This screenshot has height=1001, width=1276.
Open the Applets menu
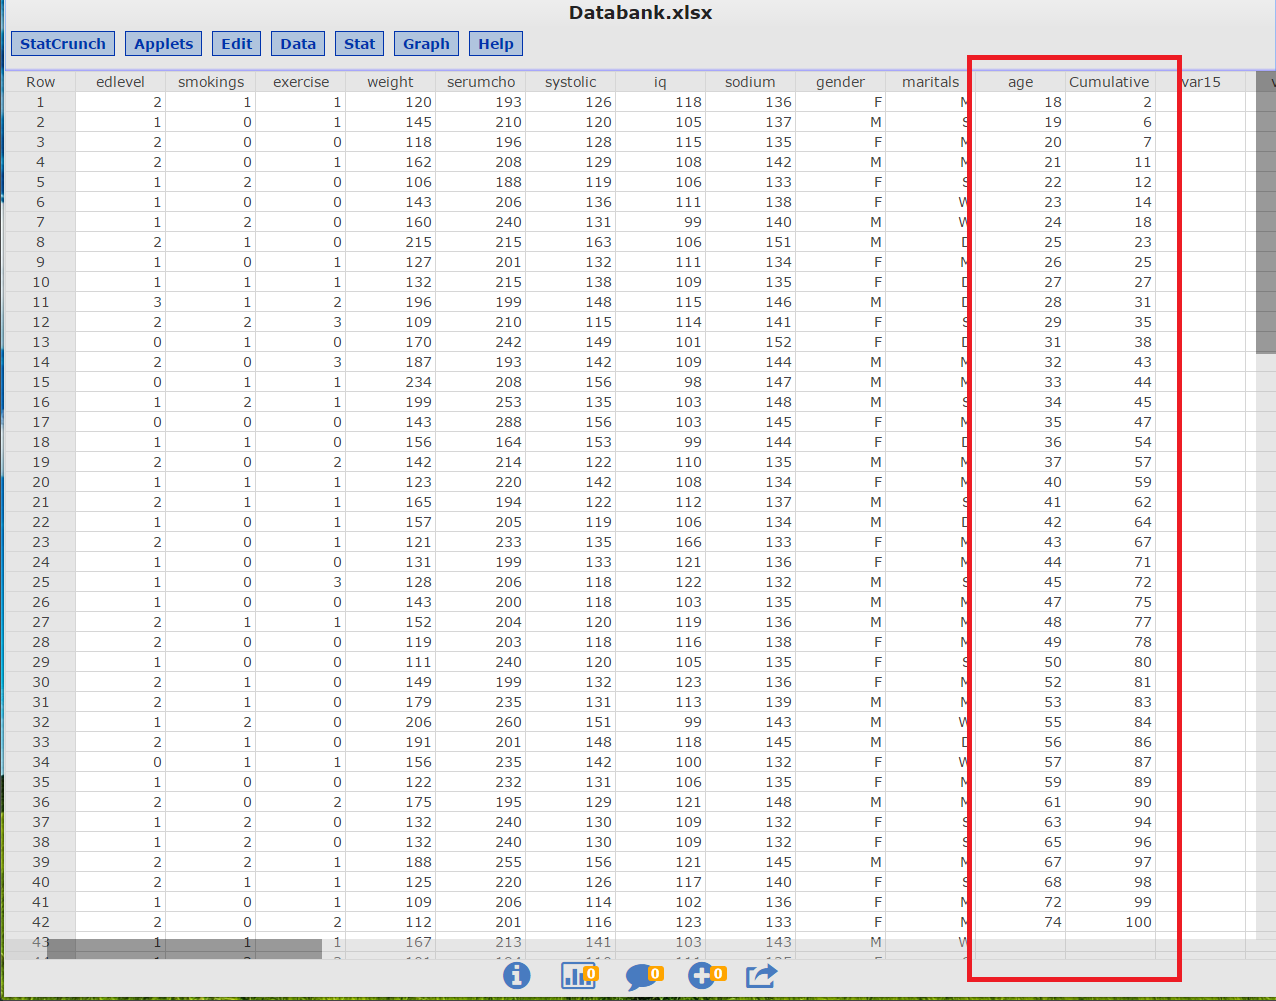point(164,44)
